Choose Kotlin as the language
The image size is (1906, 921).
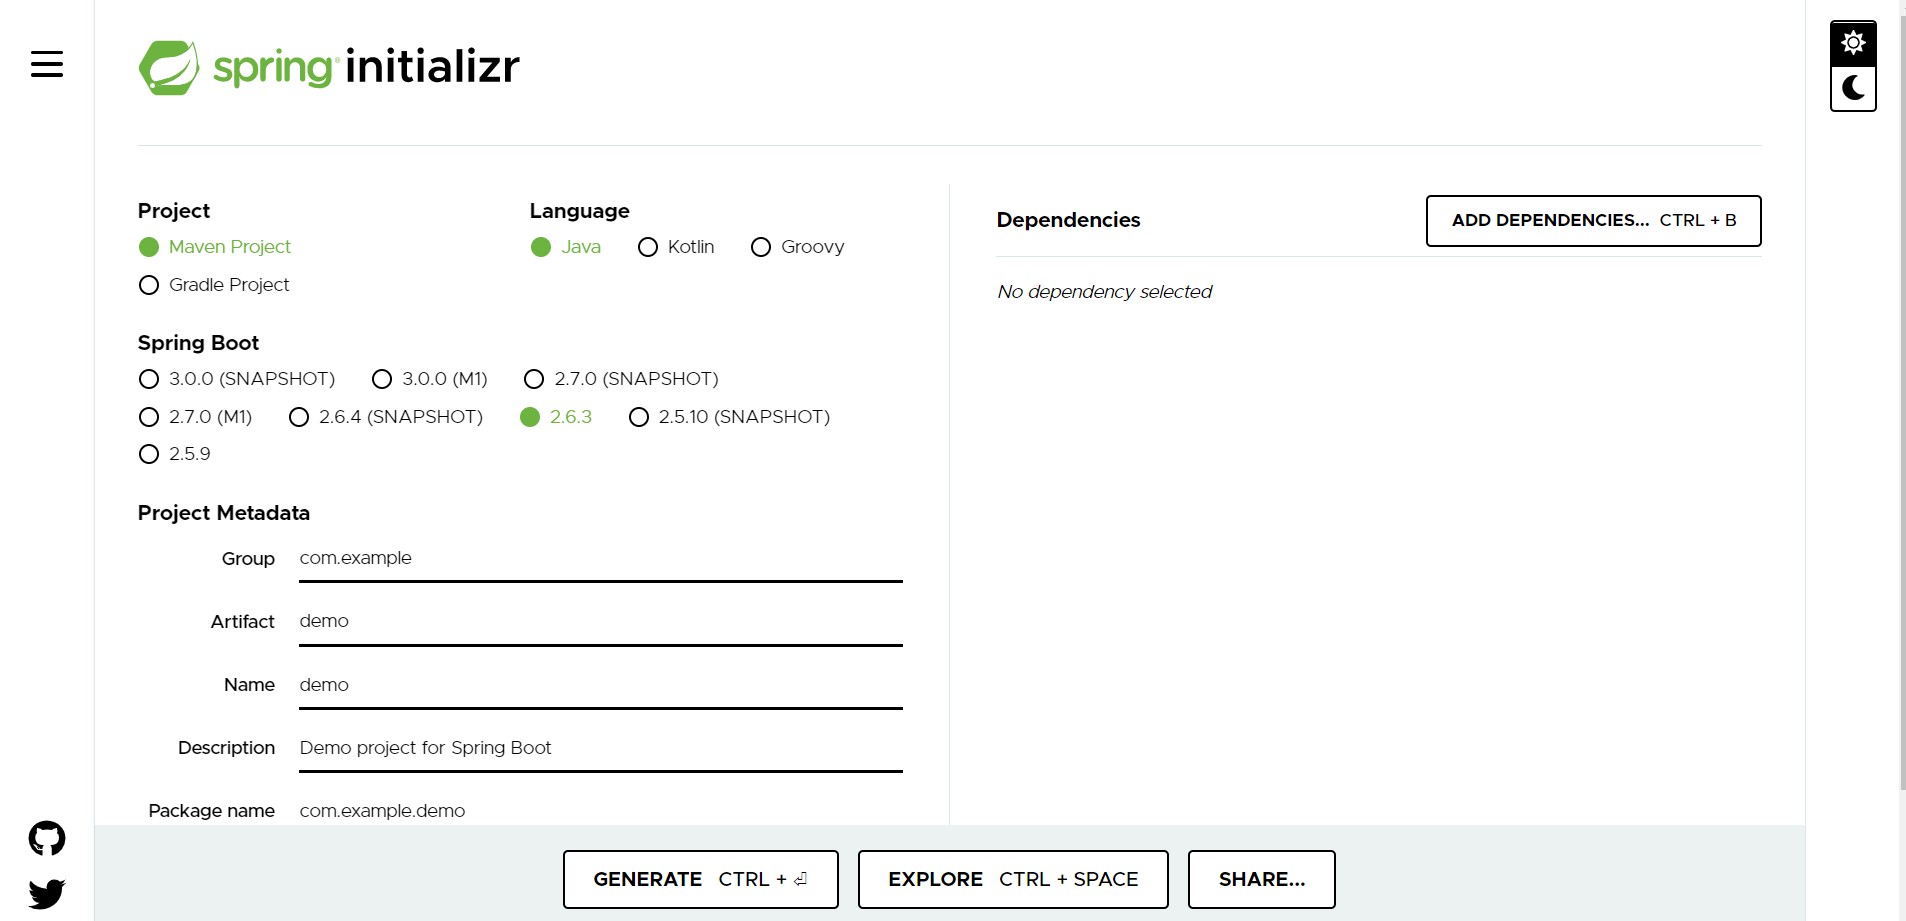(x=676, y=247)
